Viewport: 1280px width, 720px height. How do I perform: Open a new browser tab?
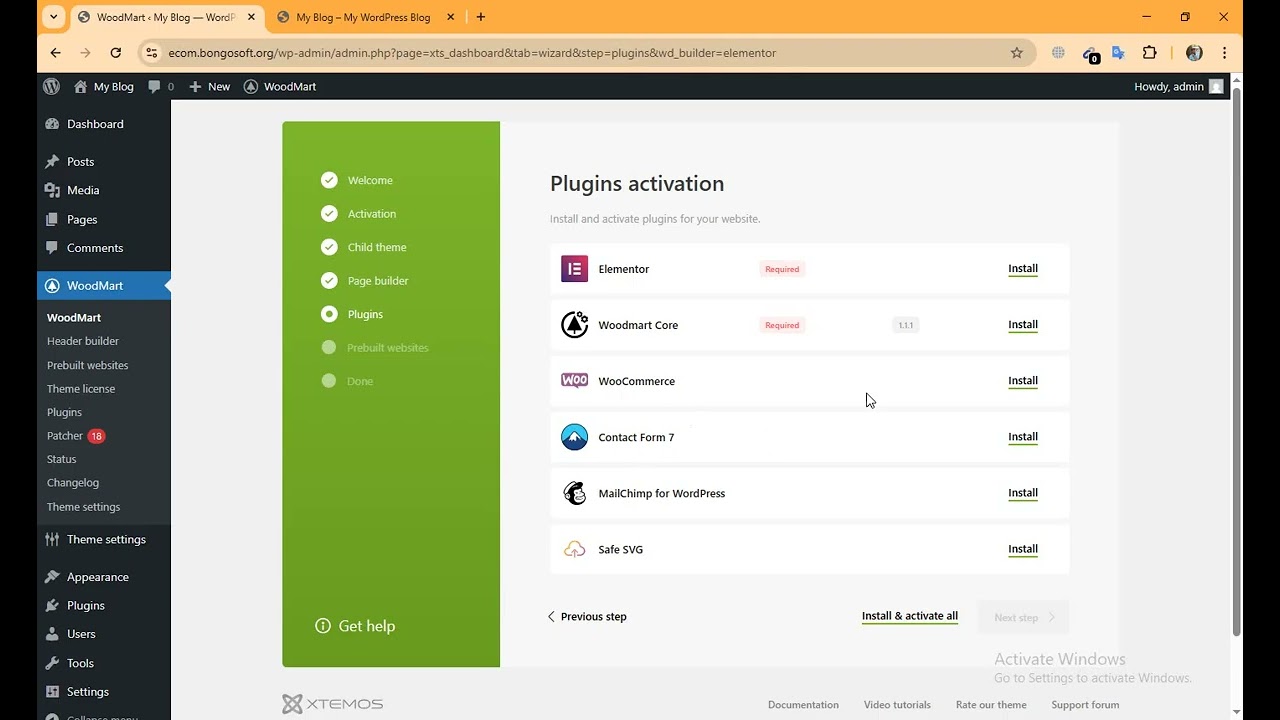tap(481, 17)
